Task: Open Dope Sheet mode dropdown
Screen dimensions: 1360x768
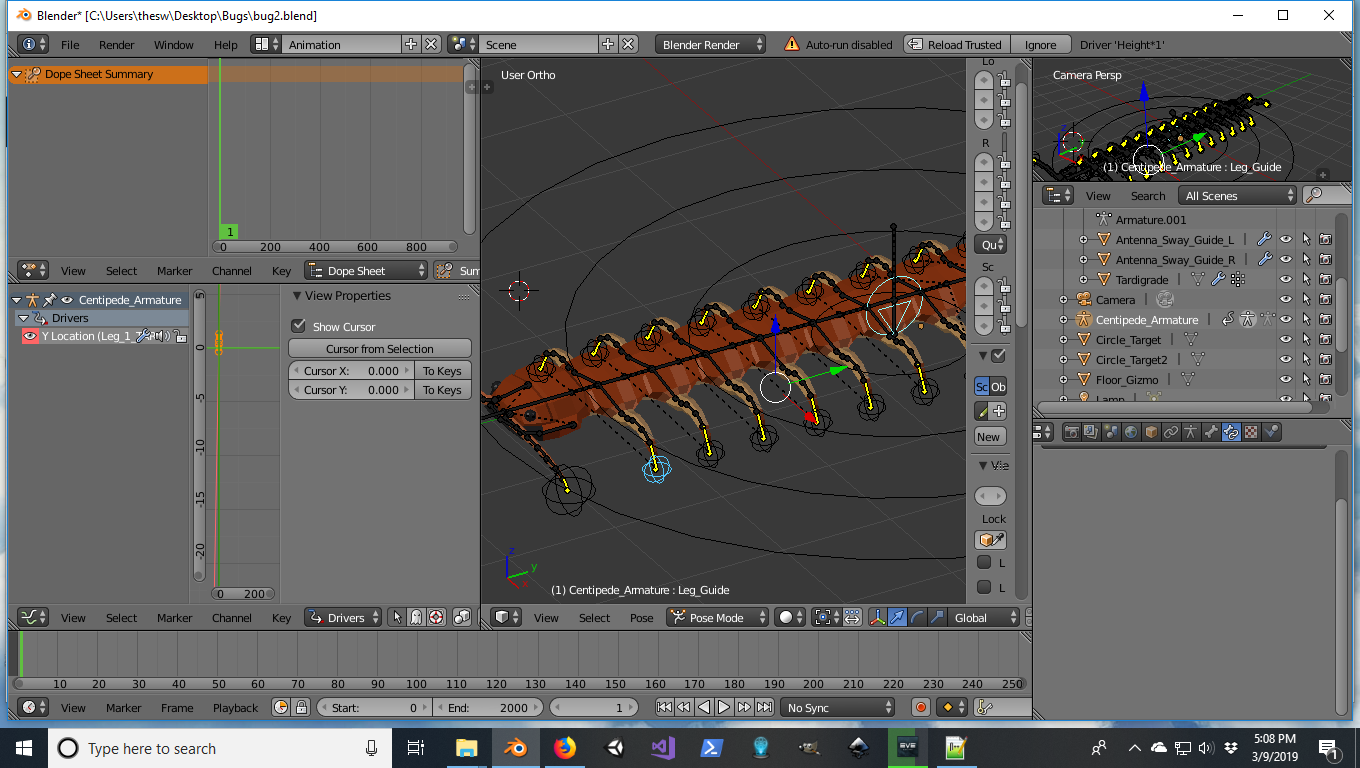Action: [366, 270]
